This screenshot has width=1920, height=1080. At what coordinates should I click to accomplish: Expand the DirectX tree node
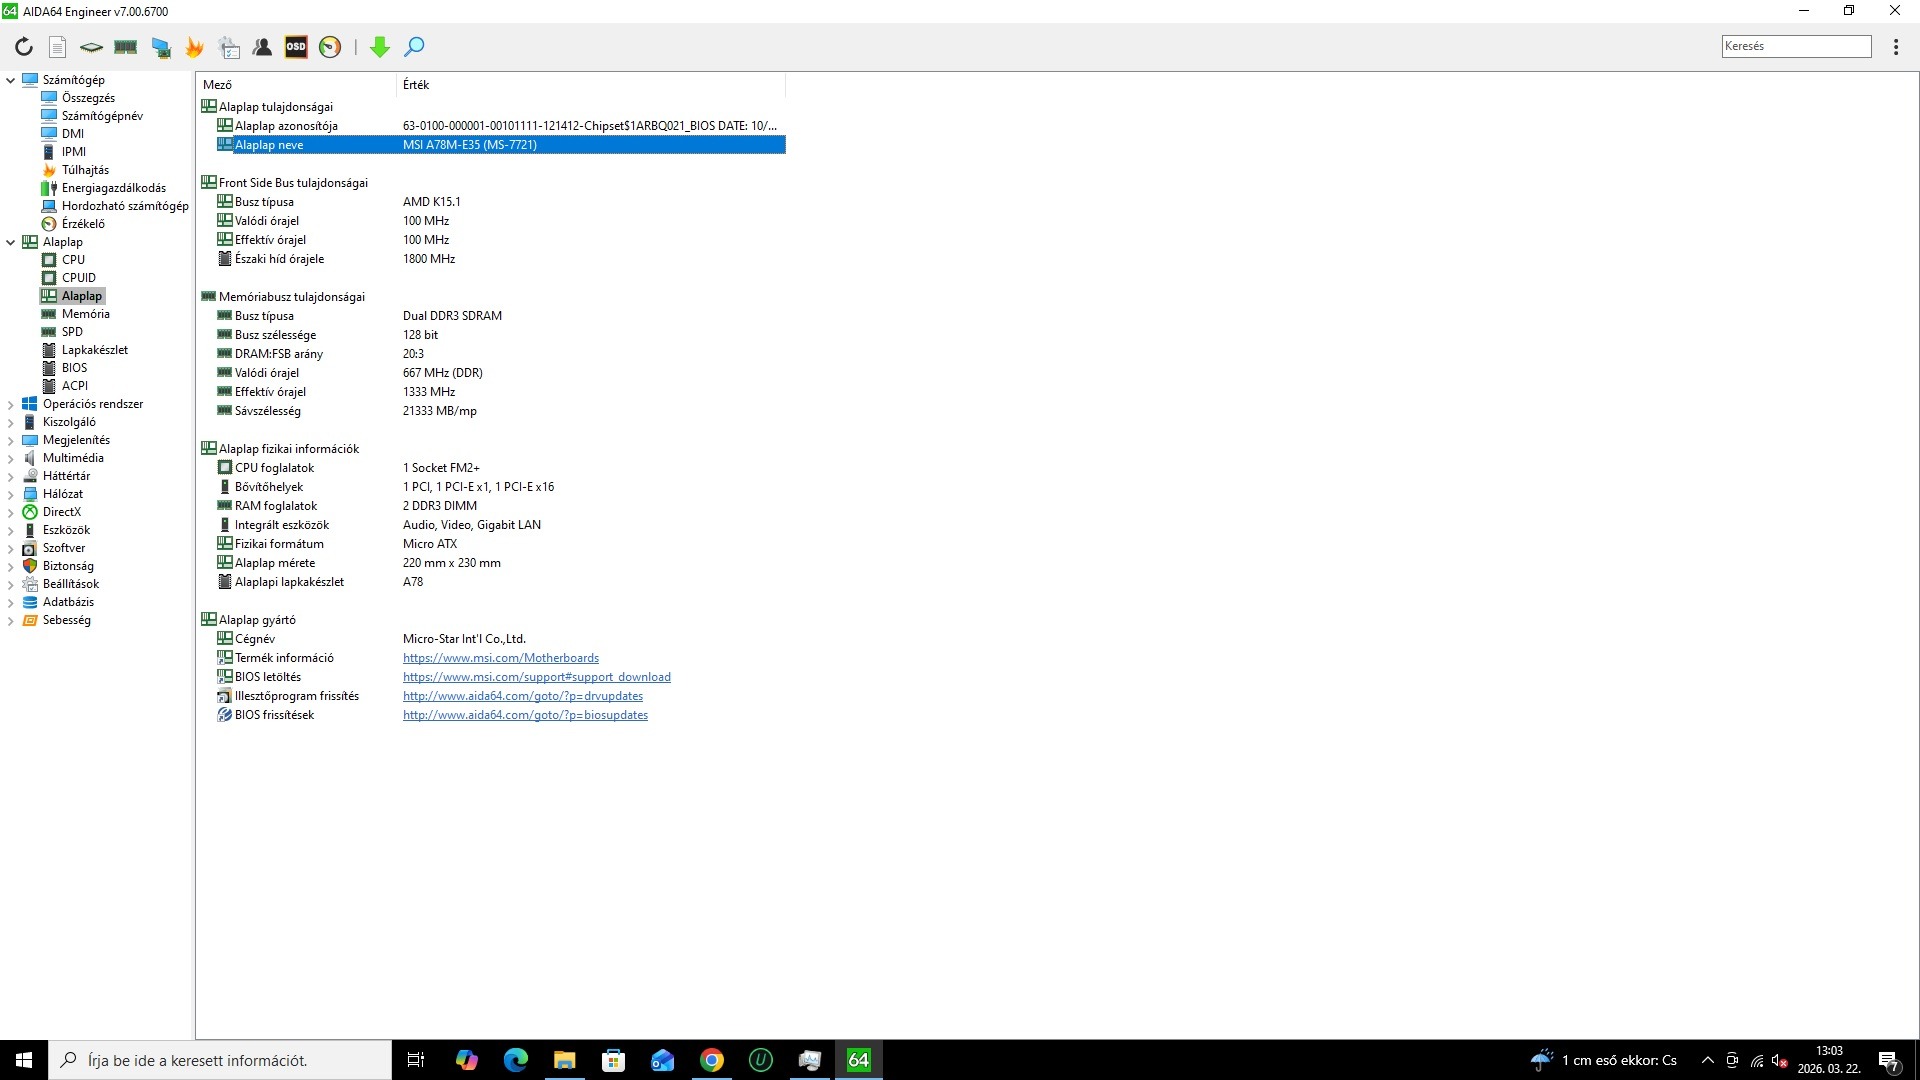pyautogui.click(x=11, y=512)
